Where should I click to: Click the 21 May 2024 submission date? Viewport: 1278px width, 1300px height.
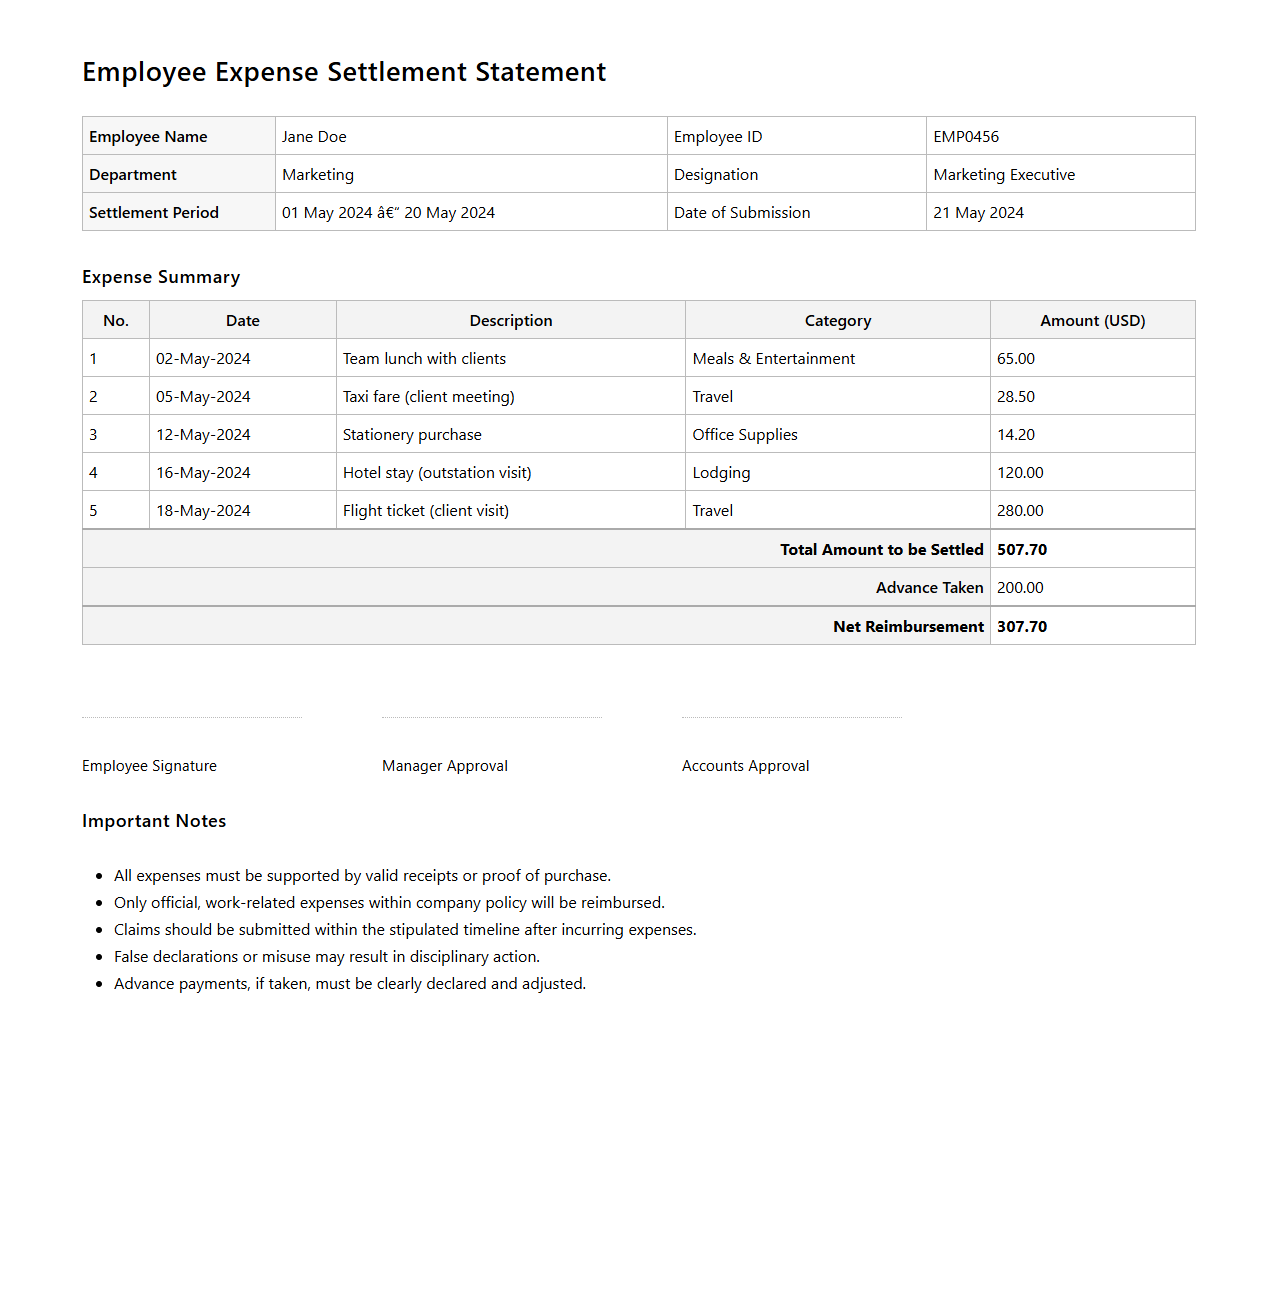[978, 213]
